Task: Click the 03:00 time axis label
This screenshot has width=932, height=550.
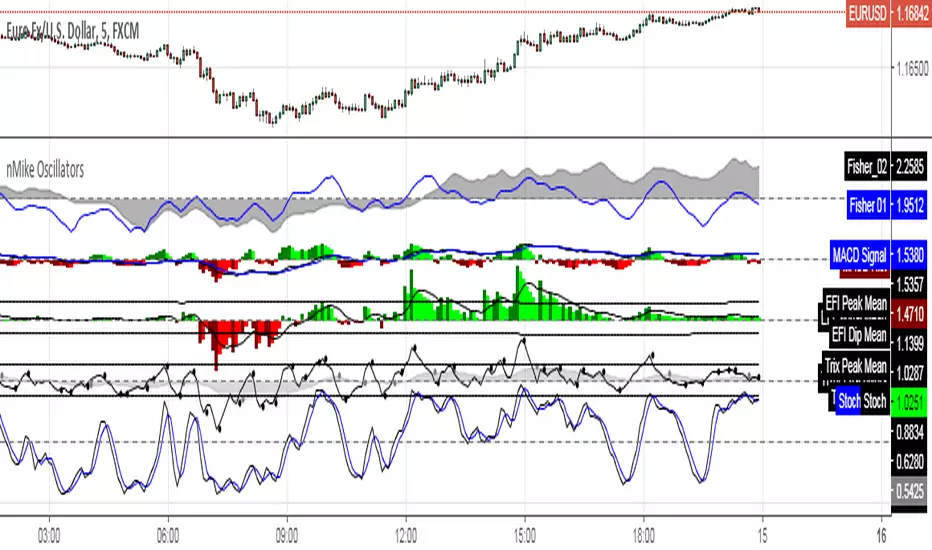Action: pyautogui.click(x=49, y=536)
